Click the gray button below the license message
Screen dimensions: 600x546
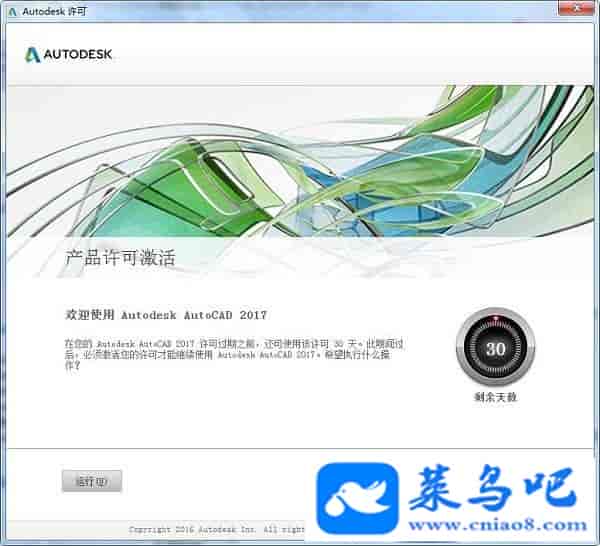click(92, 481)
